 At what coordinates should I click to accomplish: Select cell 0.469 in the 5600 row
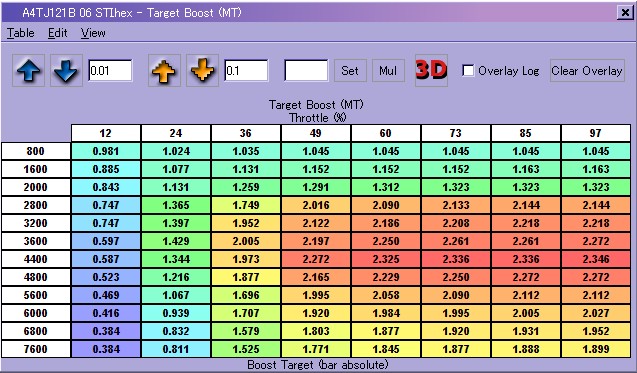106,295
